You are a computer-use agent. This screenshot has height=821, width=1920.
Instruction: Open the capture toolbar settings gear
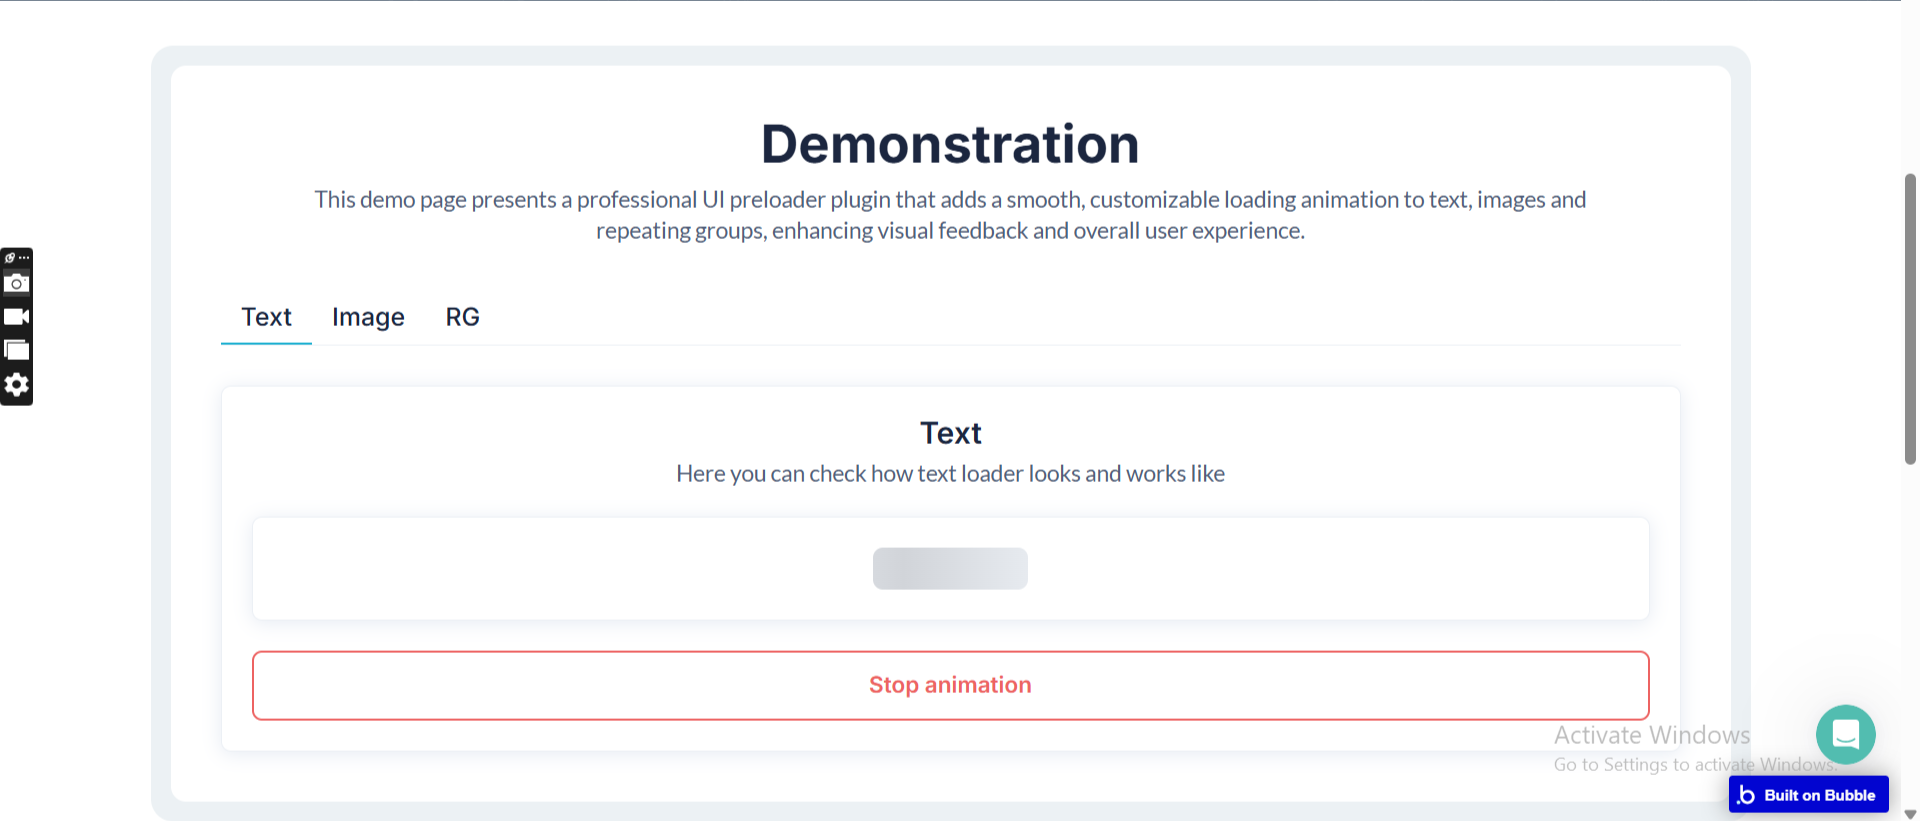16,385
